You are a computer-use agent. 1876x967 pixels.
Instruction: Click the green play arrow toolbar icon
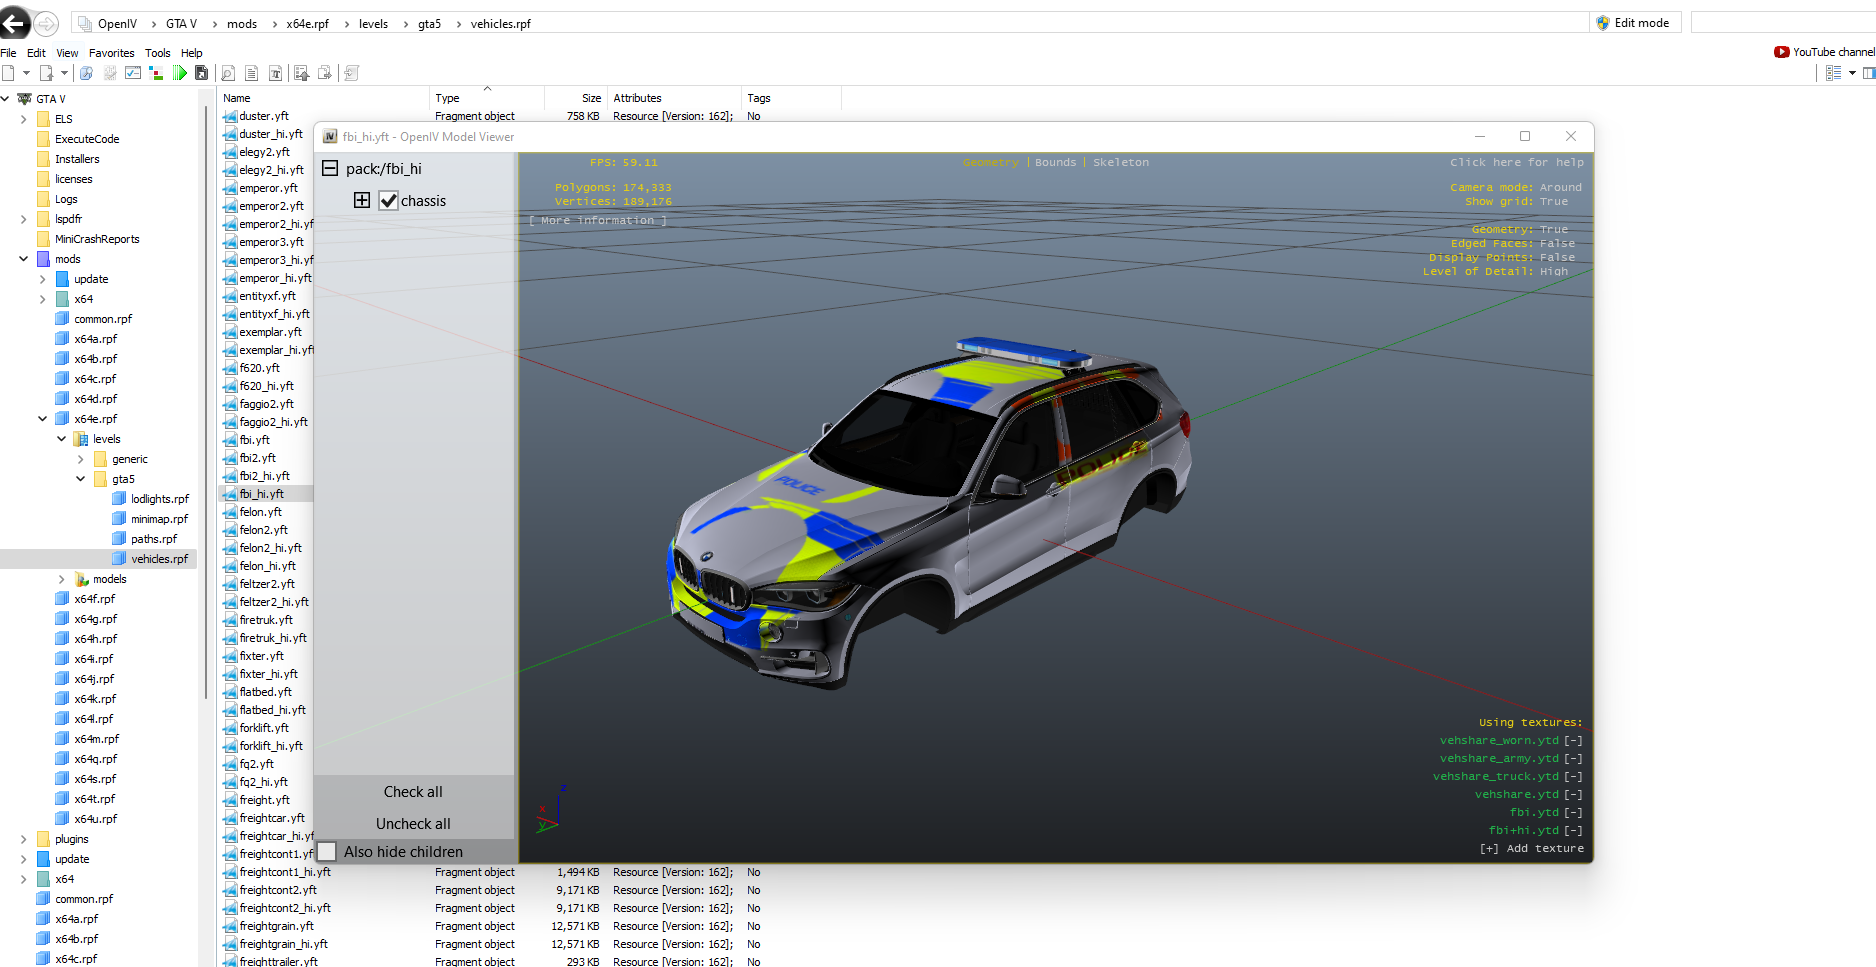[x=180, y=73]
